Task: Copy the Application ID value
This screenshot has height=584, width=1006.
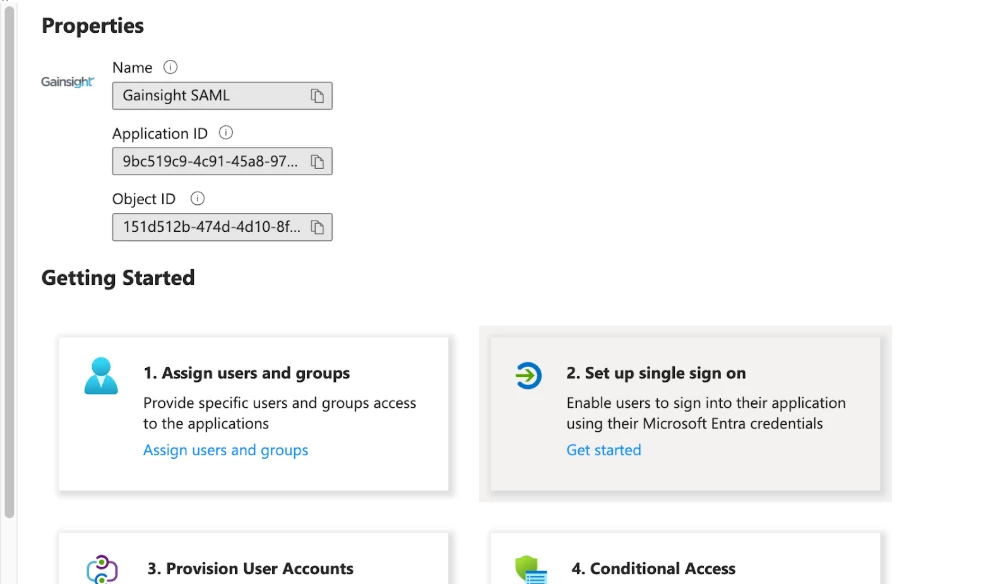Action: 317,162
